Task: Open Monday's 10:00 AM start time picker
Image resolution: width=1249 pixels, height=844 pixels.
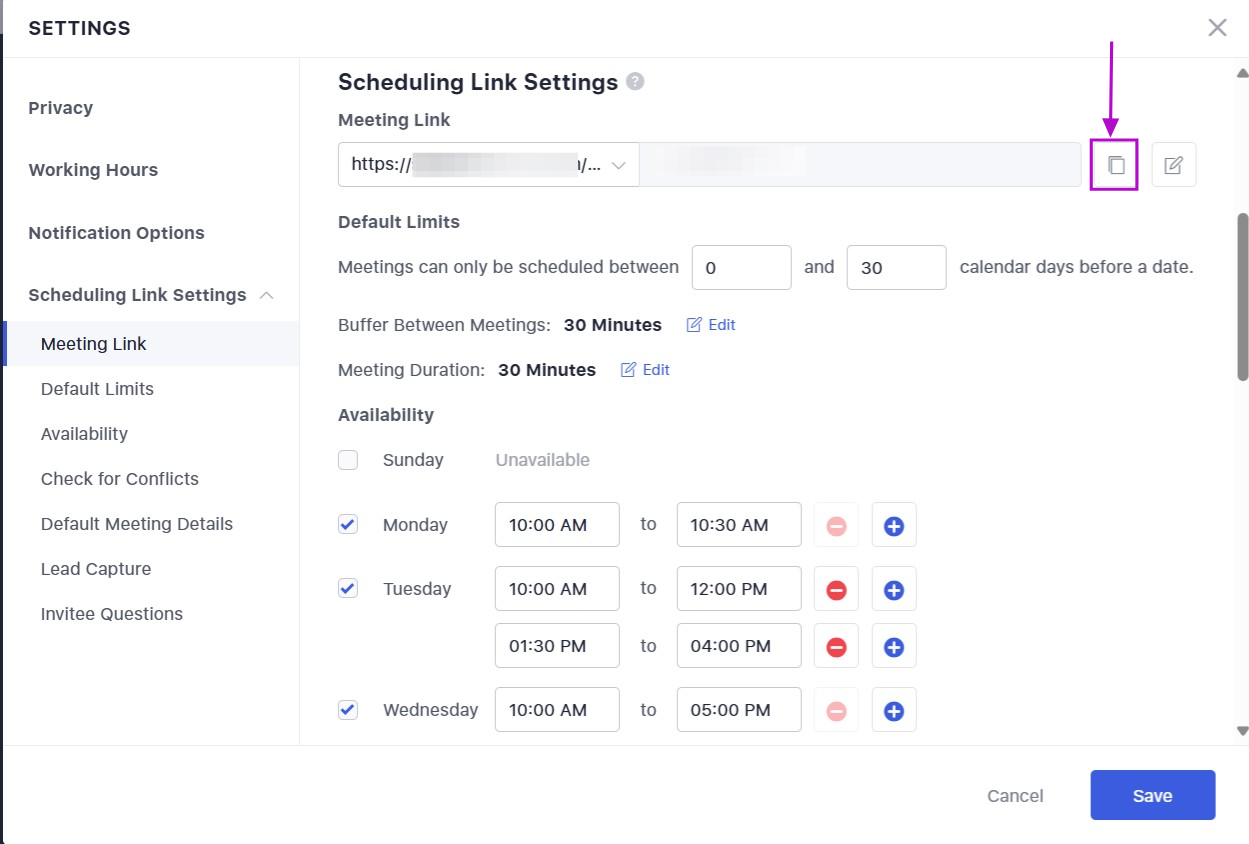Action: coord(556,525)
